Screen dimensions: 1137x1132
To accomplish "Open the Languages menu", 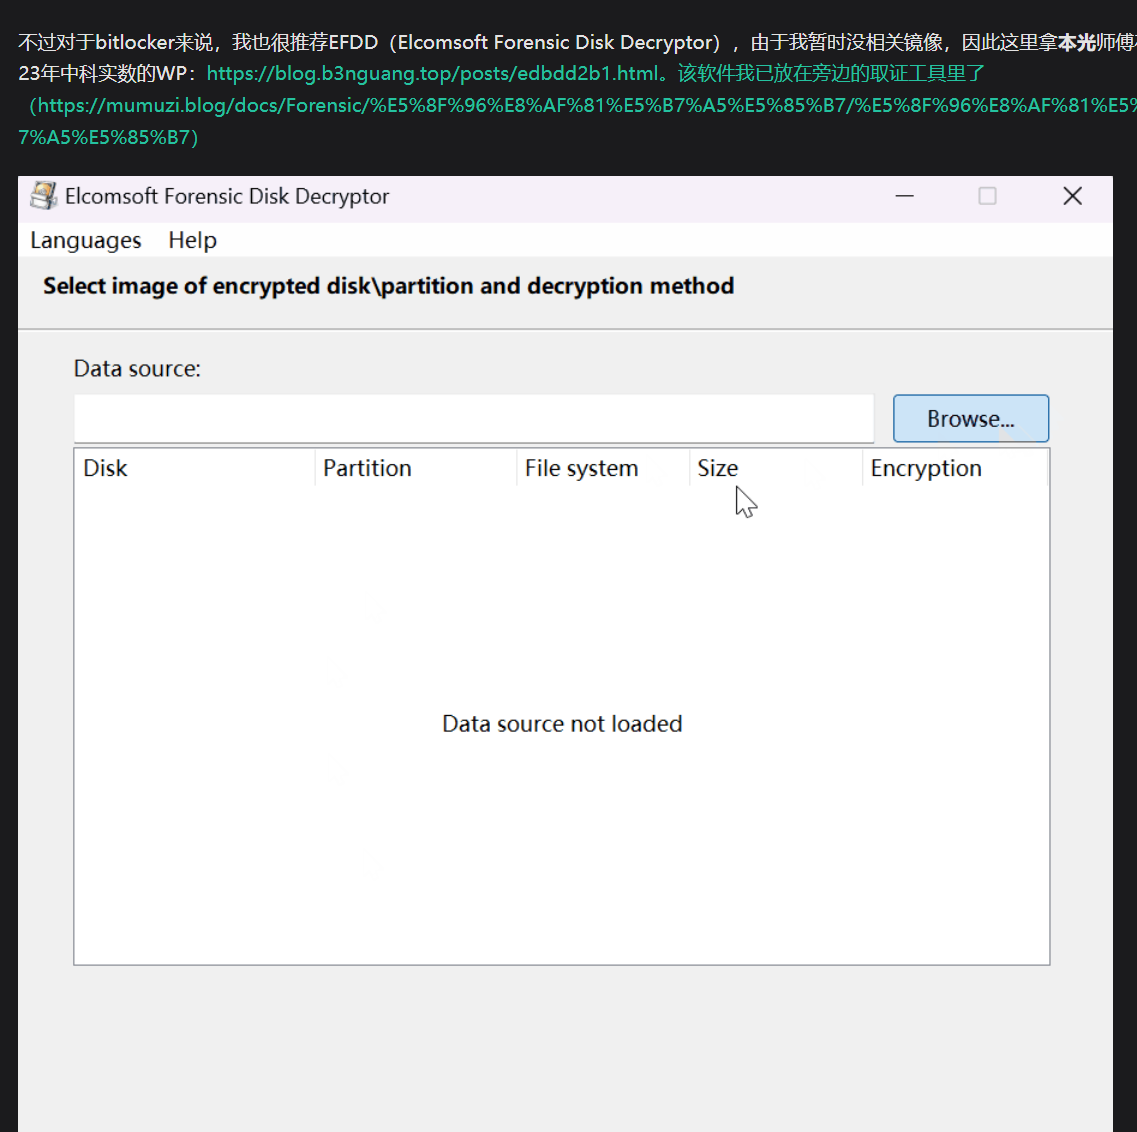I will (x=86, y=240).
